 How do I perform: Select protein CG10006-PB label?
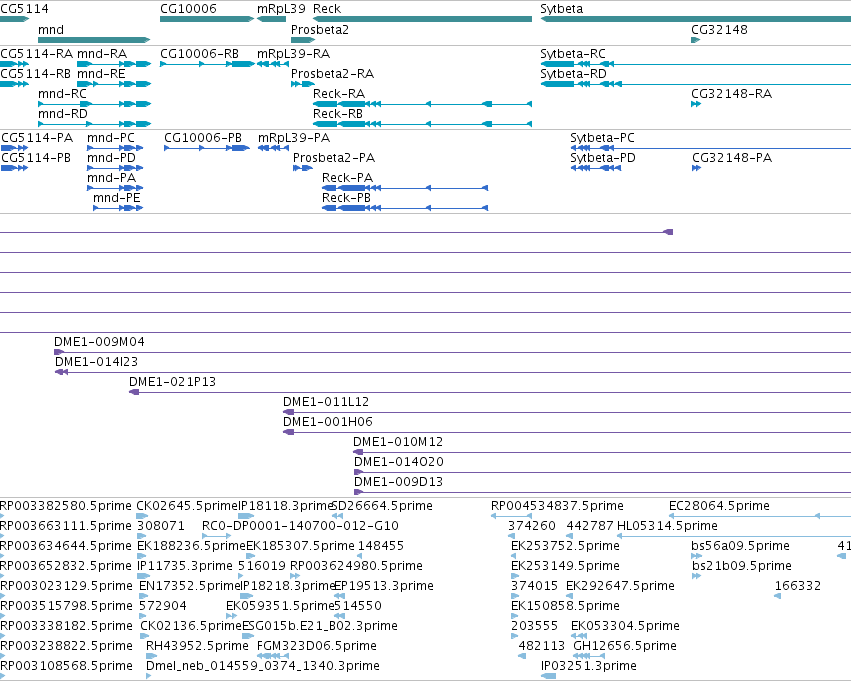point(203,138)
